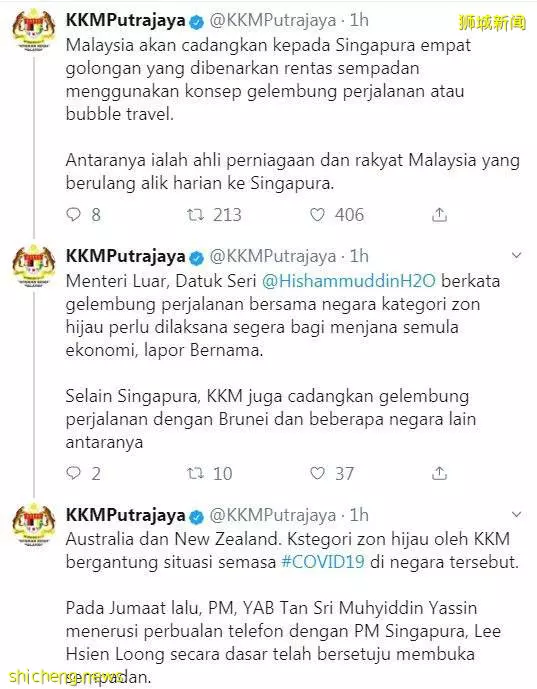
Task: Retweet the tweet with 213 retweets
Action: [x=195, y=214]
